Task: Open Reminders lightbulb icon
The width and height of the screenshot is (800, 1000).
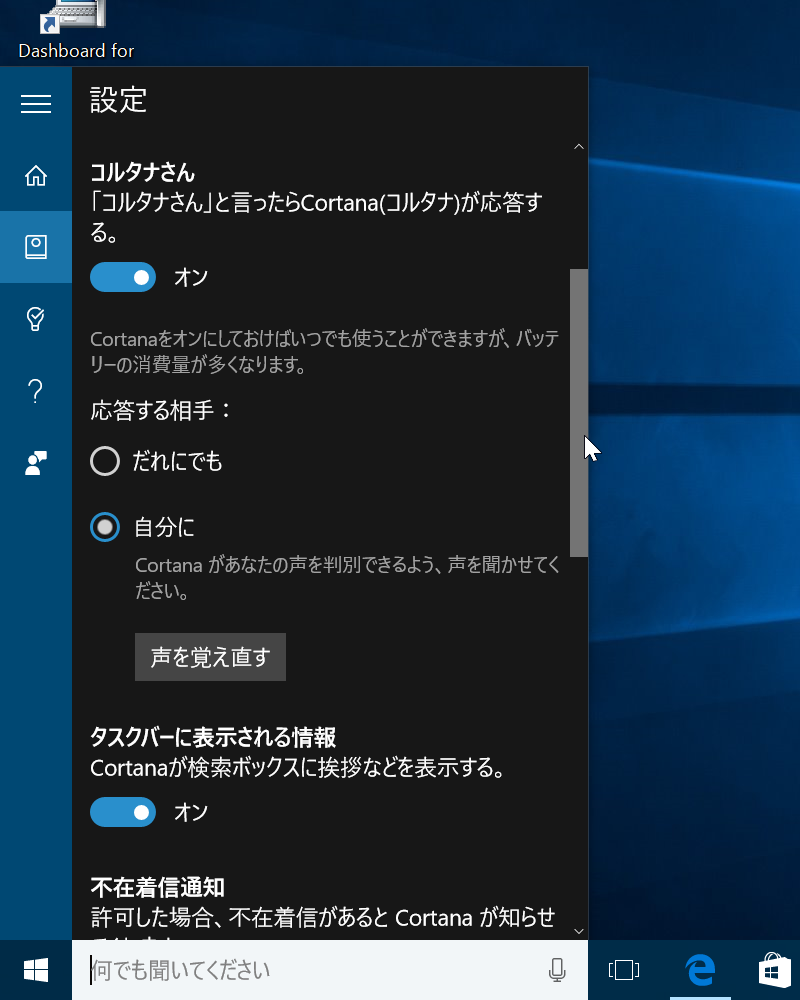Action: [36, 318]
